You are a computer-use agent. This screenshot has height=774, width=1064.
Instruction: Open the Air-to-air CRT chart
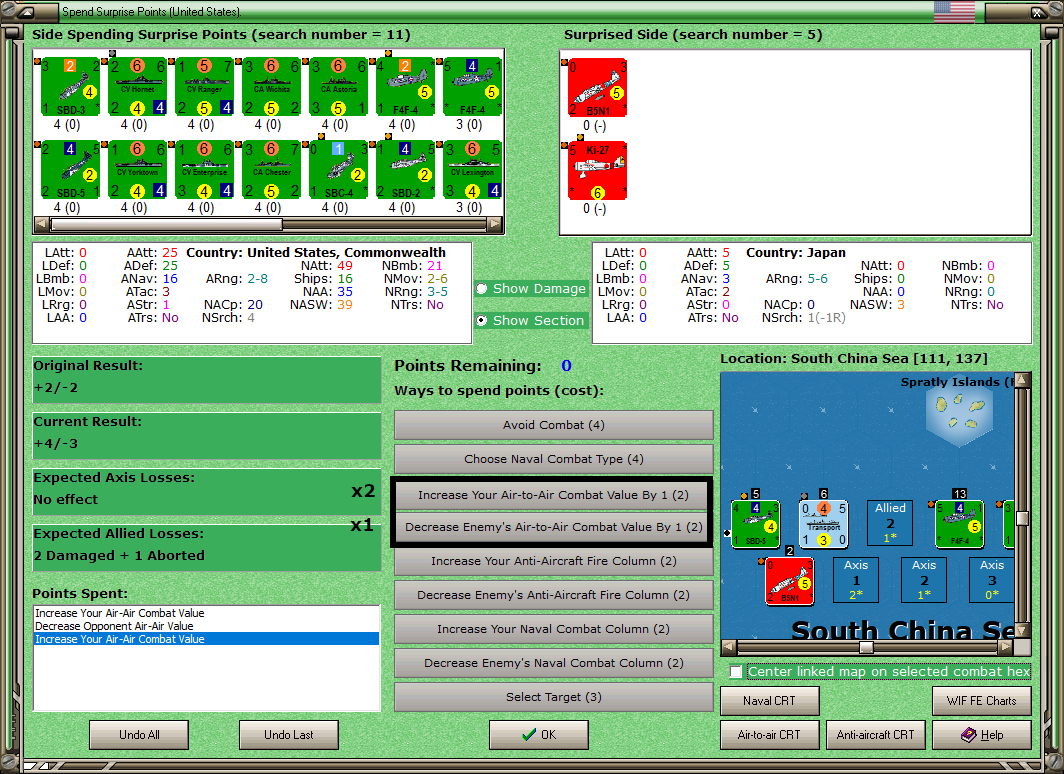(769, 735)
